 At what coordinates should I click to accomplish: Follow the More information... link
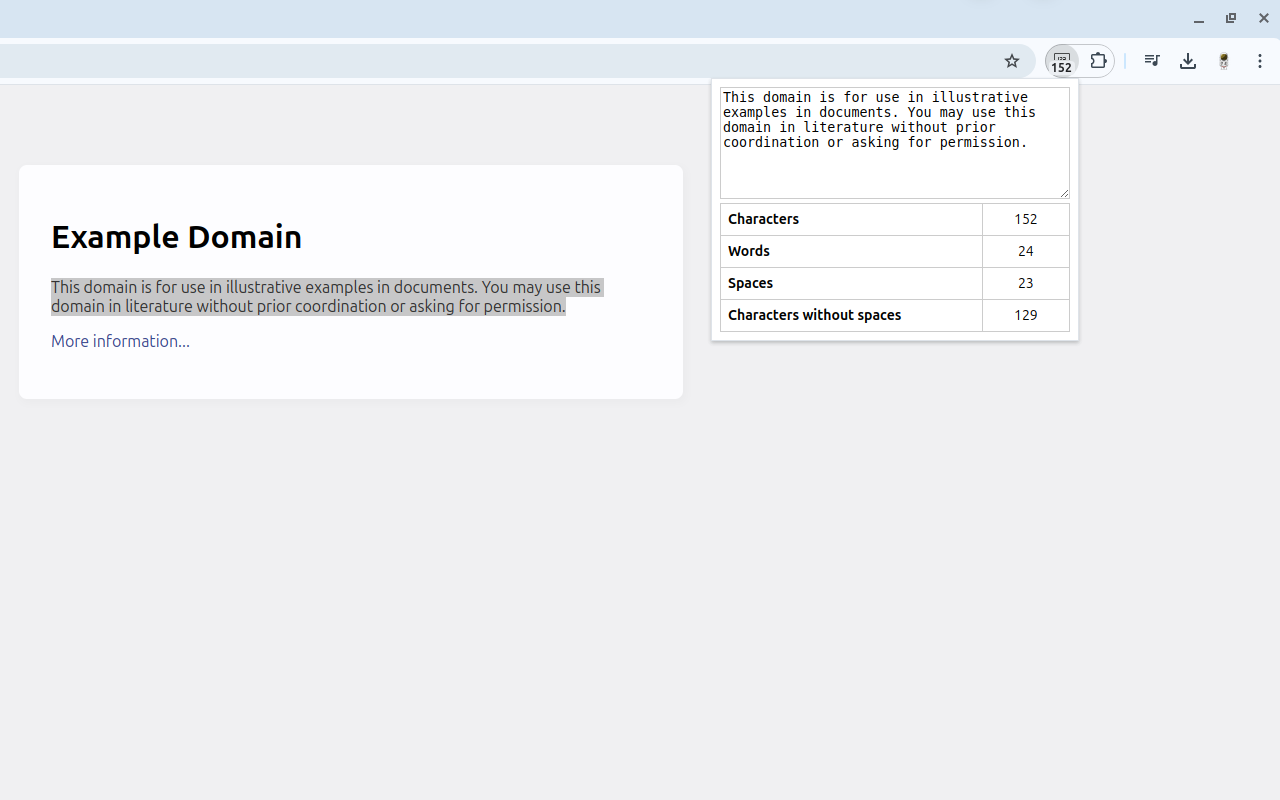point(120,341)
